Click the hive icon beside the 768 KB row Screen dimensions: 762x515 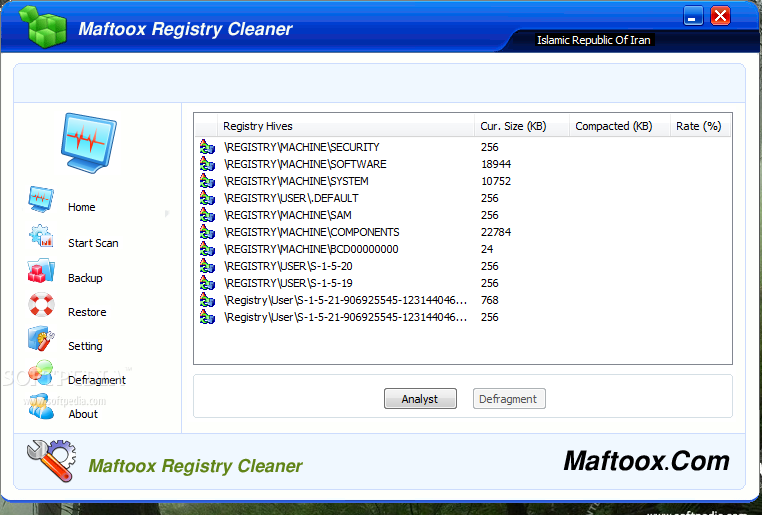tap(207, 300)
